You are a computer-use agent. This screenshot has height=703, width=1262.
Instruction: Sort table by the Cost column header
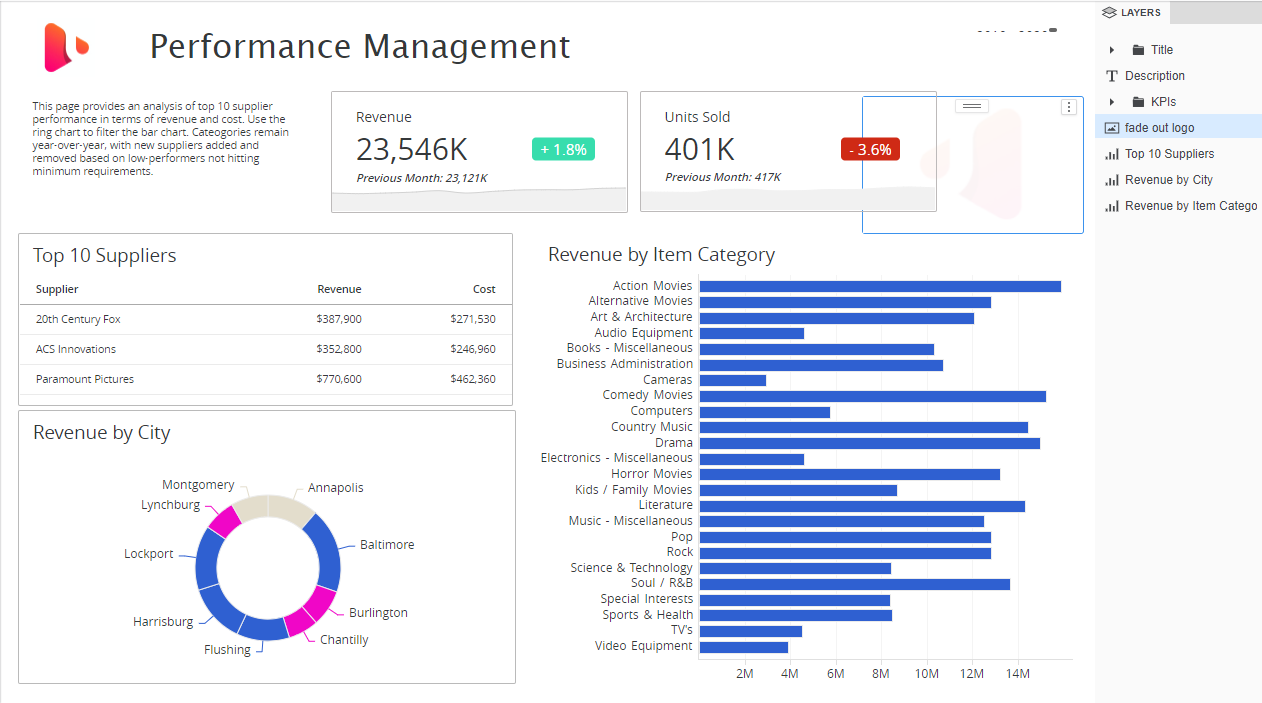pyautogui.click(x=484, y=289)
